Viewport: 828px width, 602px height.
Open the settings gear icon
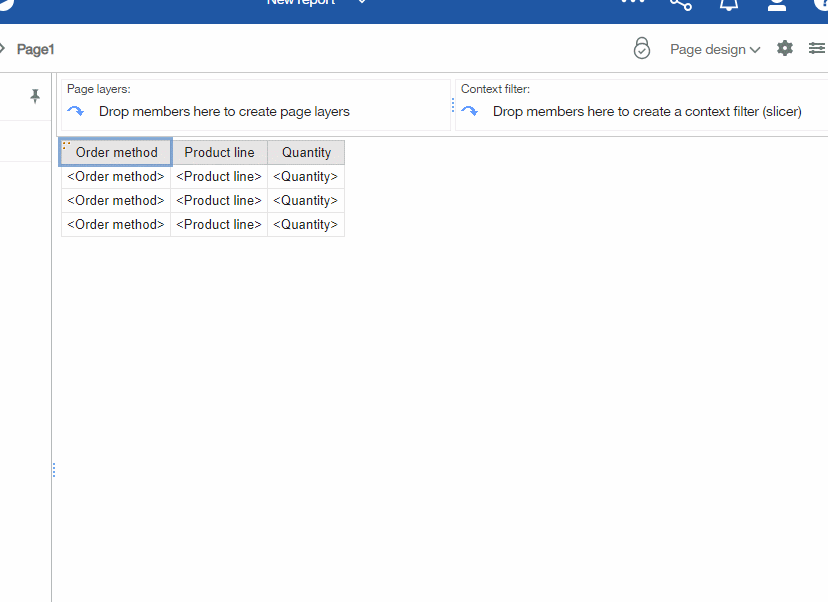click(785, 49)
